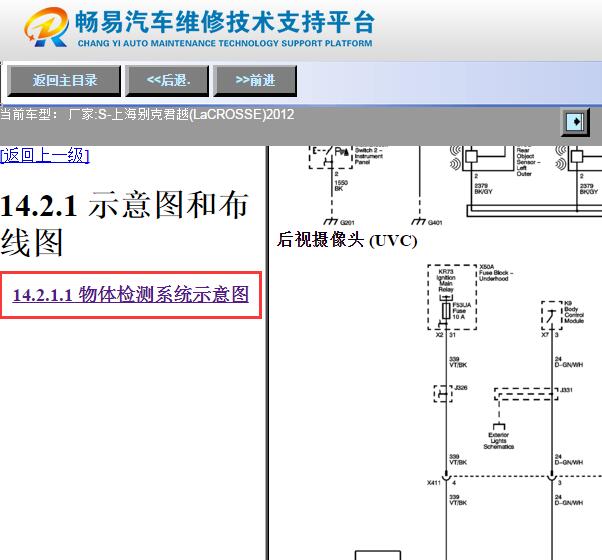Click the X50A Fuse Block Underhood label

[496, 273]
